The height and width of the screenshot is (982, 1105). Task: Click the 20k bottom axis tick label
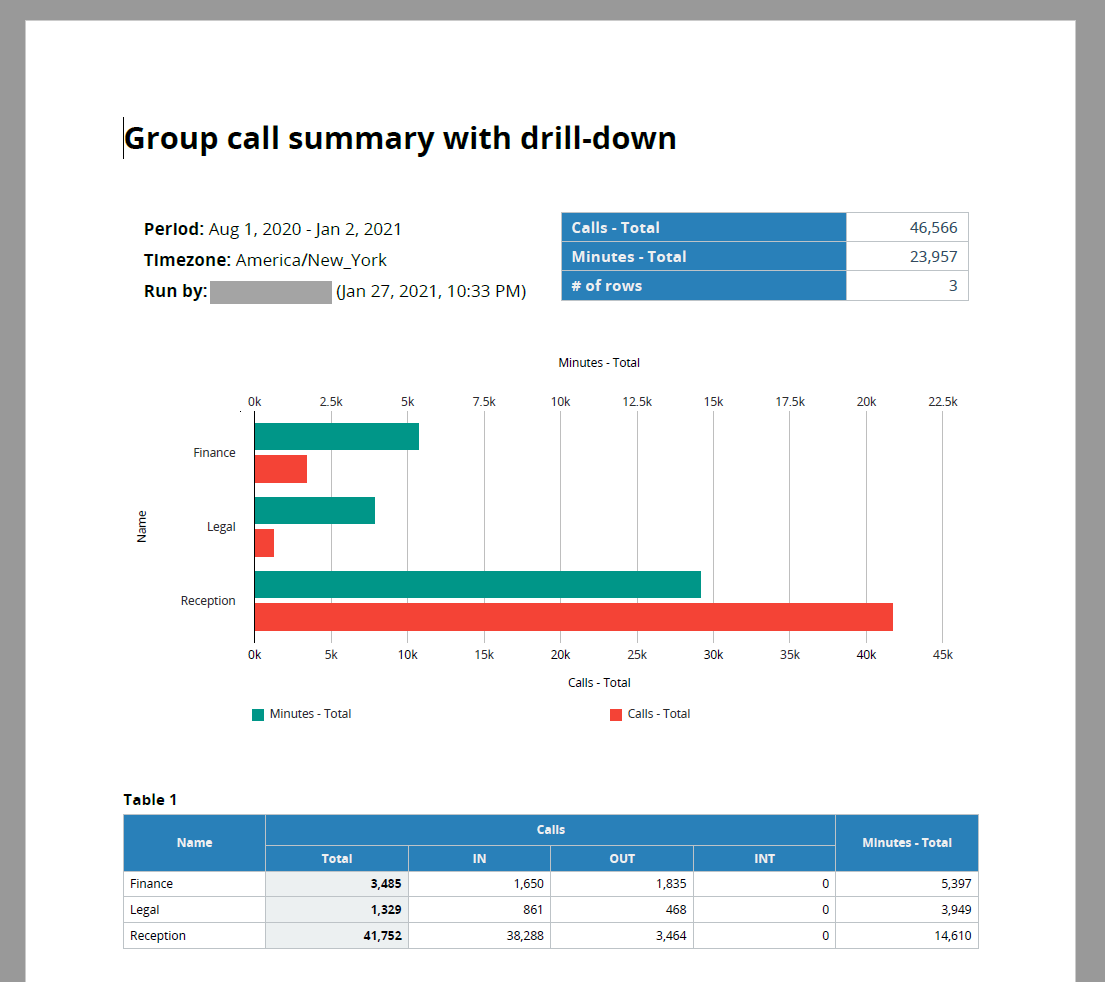(x=560, y=655)
